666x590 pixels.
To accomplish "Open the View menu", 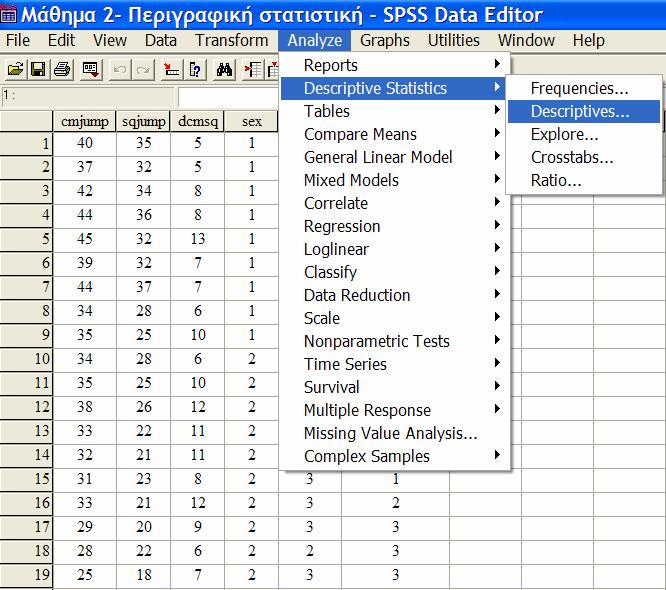I will pos(110,40).
